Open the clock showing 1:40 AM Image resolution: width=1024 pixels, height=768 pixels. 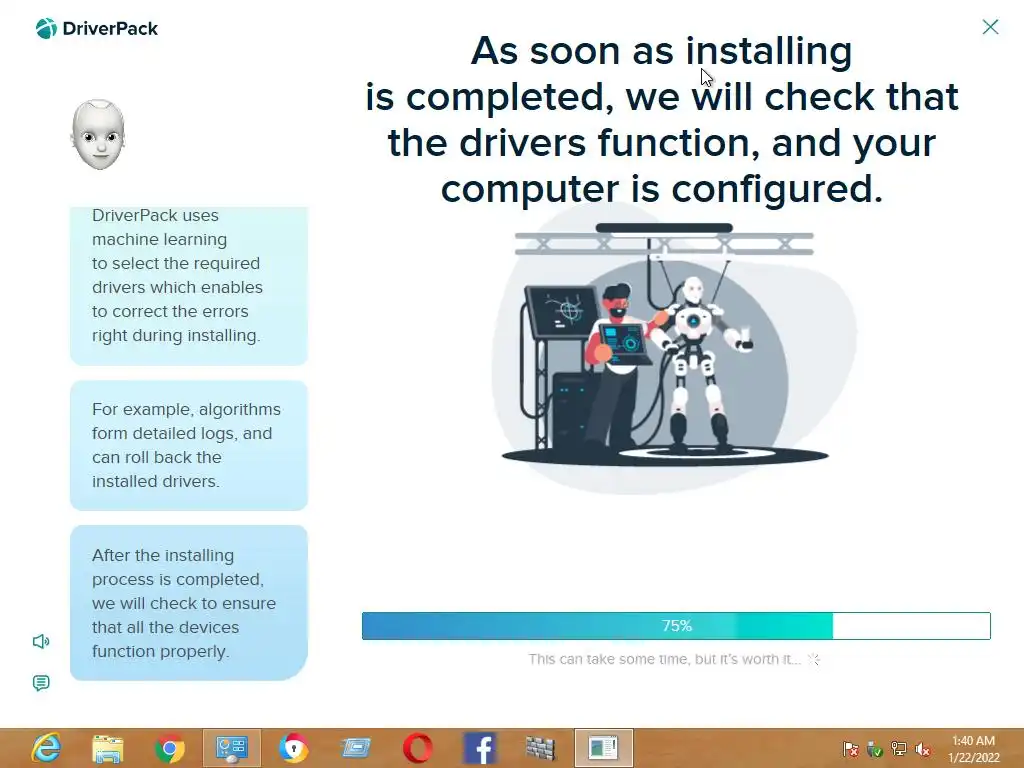point(973,749)
